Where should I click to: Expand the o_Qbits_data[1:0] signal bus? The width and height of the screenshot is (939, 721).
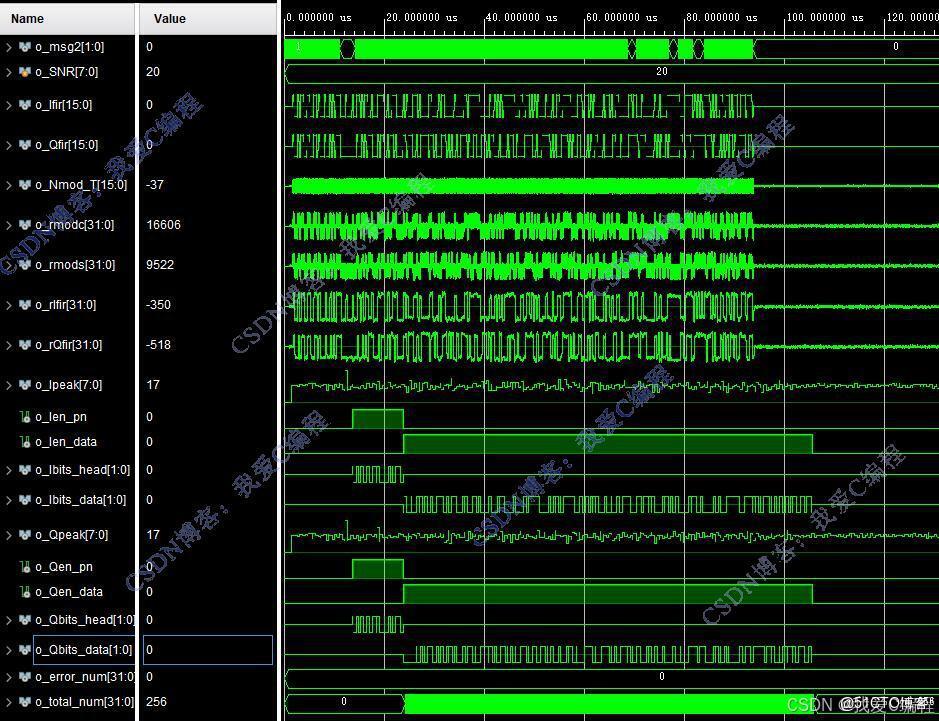click(x=8, y=650)
